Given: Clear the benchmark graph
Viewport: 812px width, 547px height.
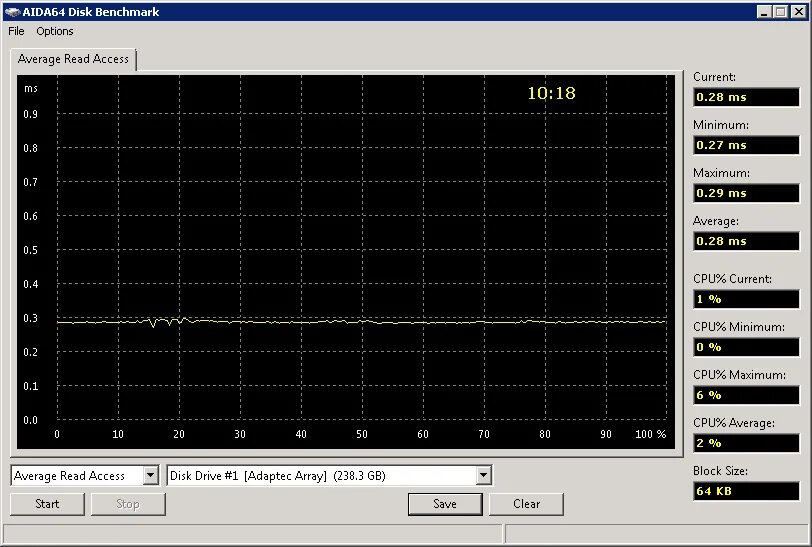Looking at the screenshot, I should pyautogui.click(x=526, y=504).
